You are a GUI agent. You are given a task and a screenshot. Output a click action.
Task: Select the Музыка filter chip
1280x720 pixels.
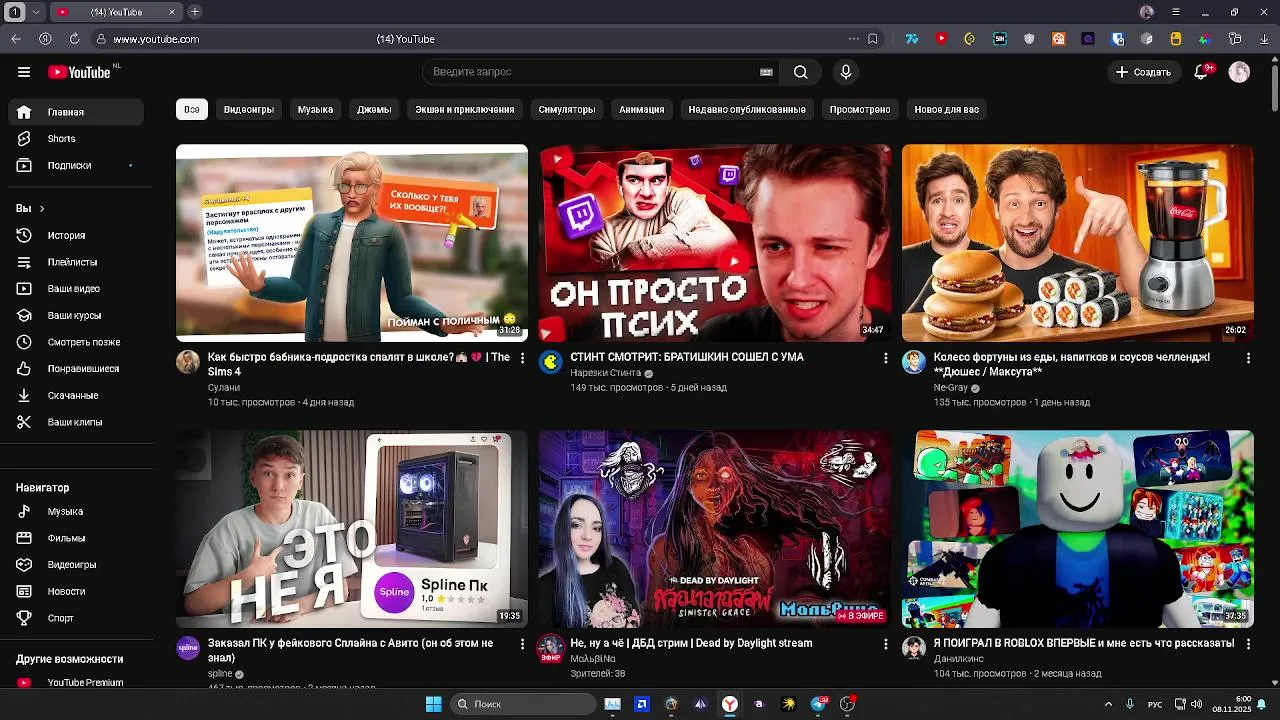pyautogui.click(x=315, y=109)
